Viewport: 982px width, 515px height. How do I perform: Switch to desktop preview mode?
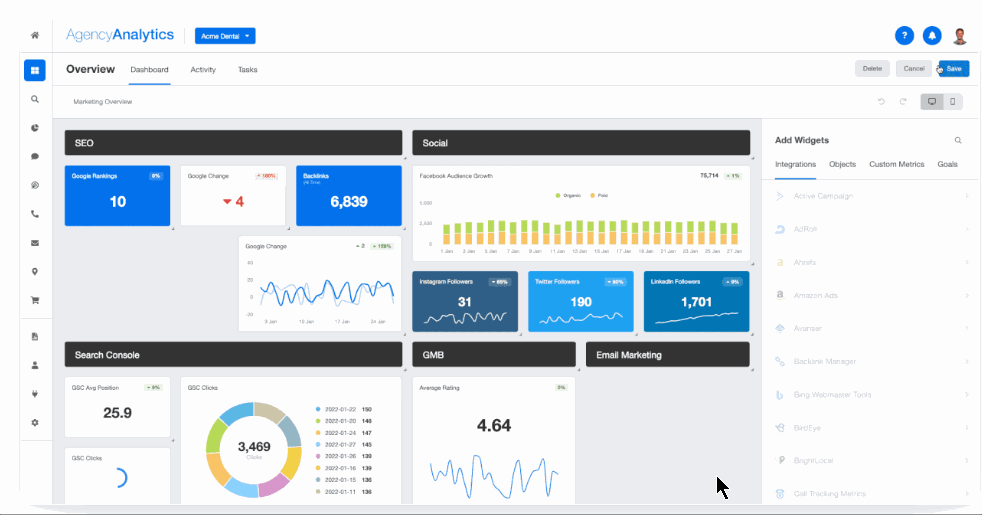tap(932, 101)
